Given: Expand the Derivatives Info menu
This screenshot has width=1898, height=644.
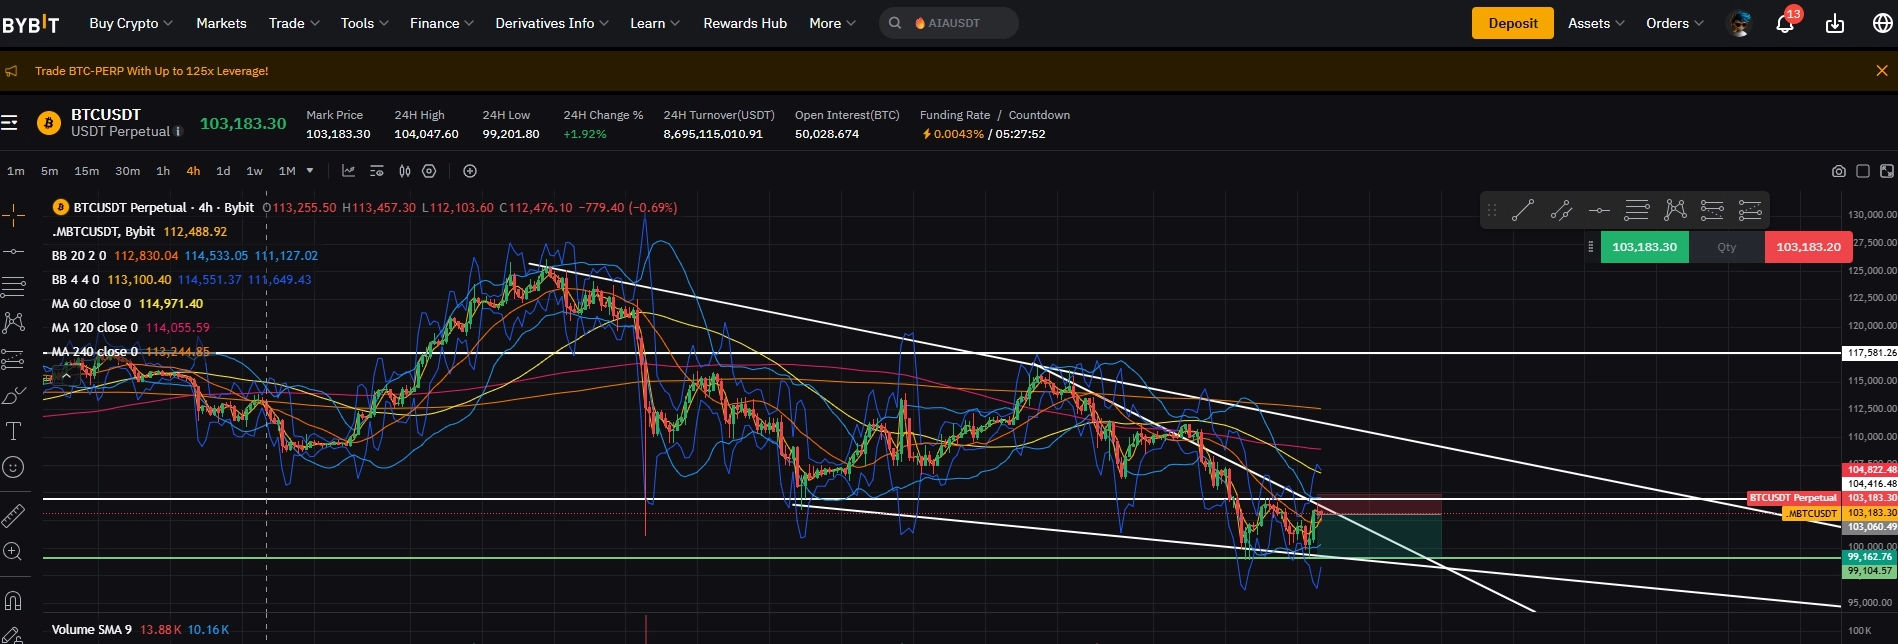Looking at the screenshot, I should (552, 23).
